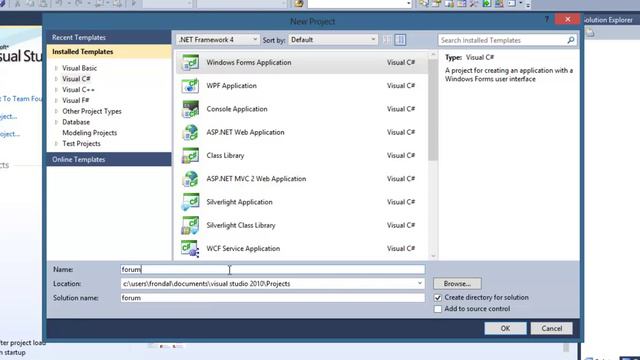Select Visual C# in the templates tree

(76, 79)
